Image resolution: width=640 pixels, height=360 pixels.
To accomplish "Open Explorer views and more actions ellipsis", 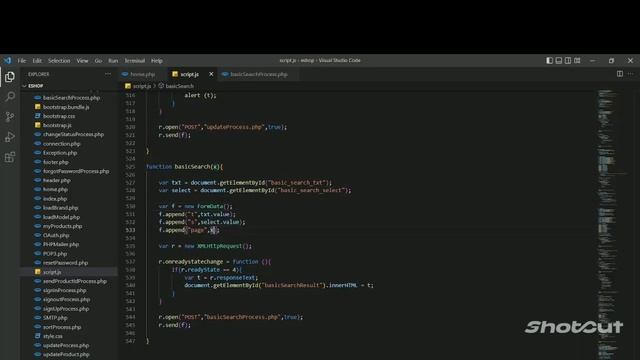I will (x=108, y=74).
